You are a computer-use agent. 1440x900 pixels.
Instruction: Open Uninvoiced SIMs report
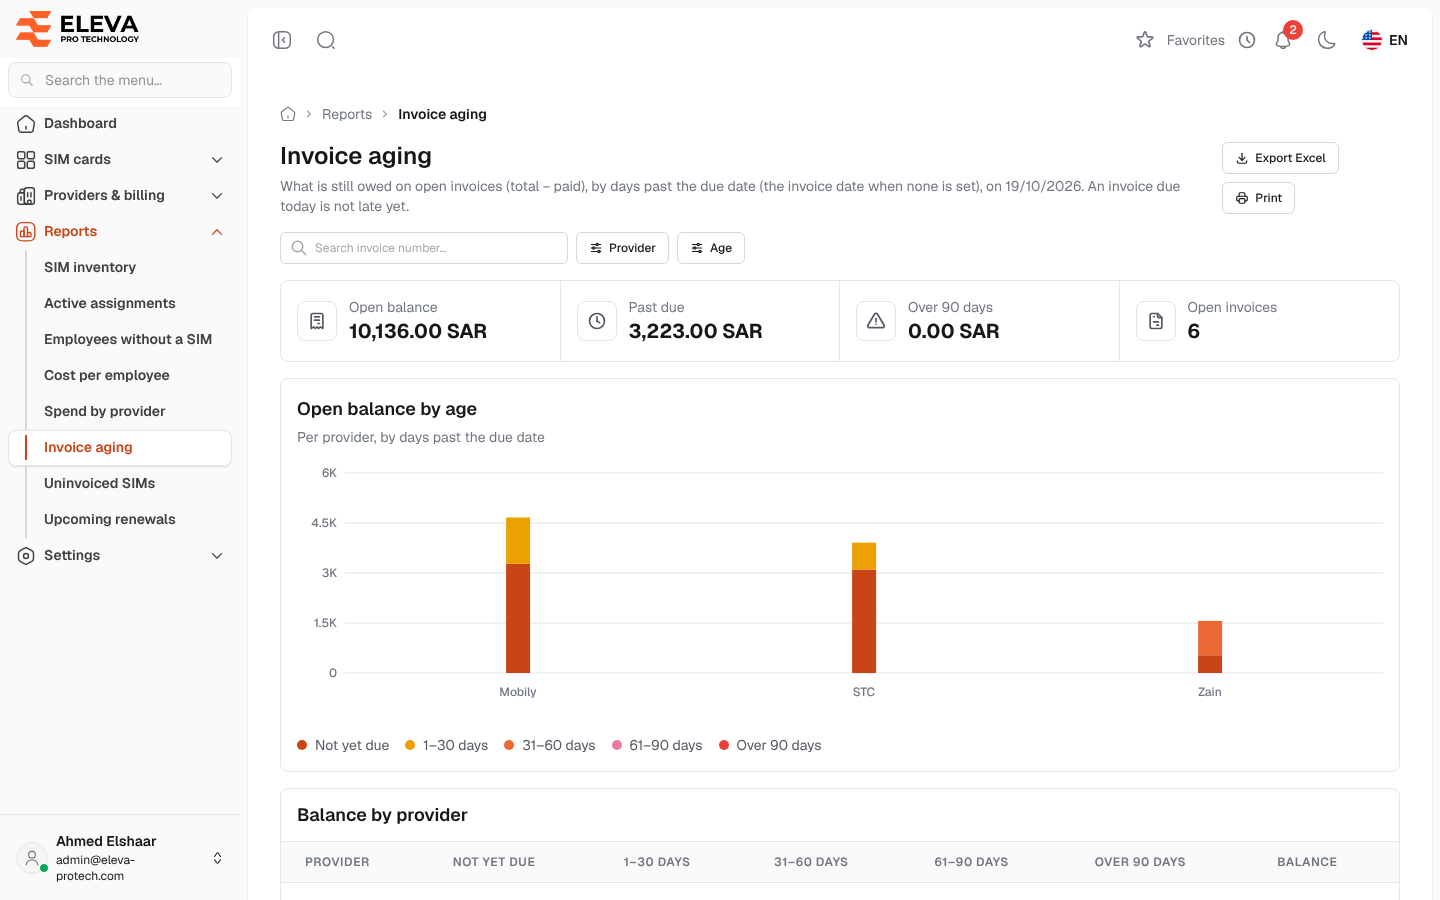100,483
